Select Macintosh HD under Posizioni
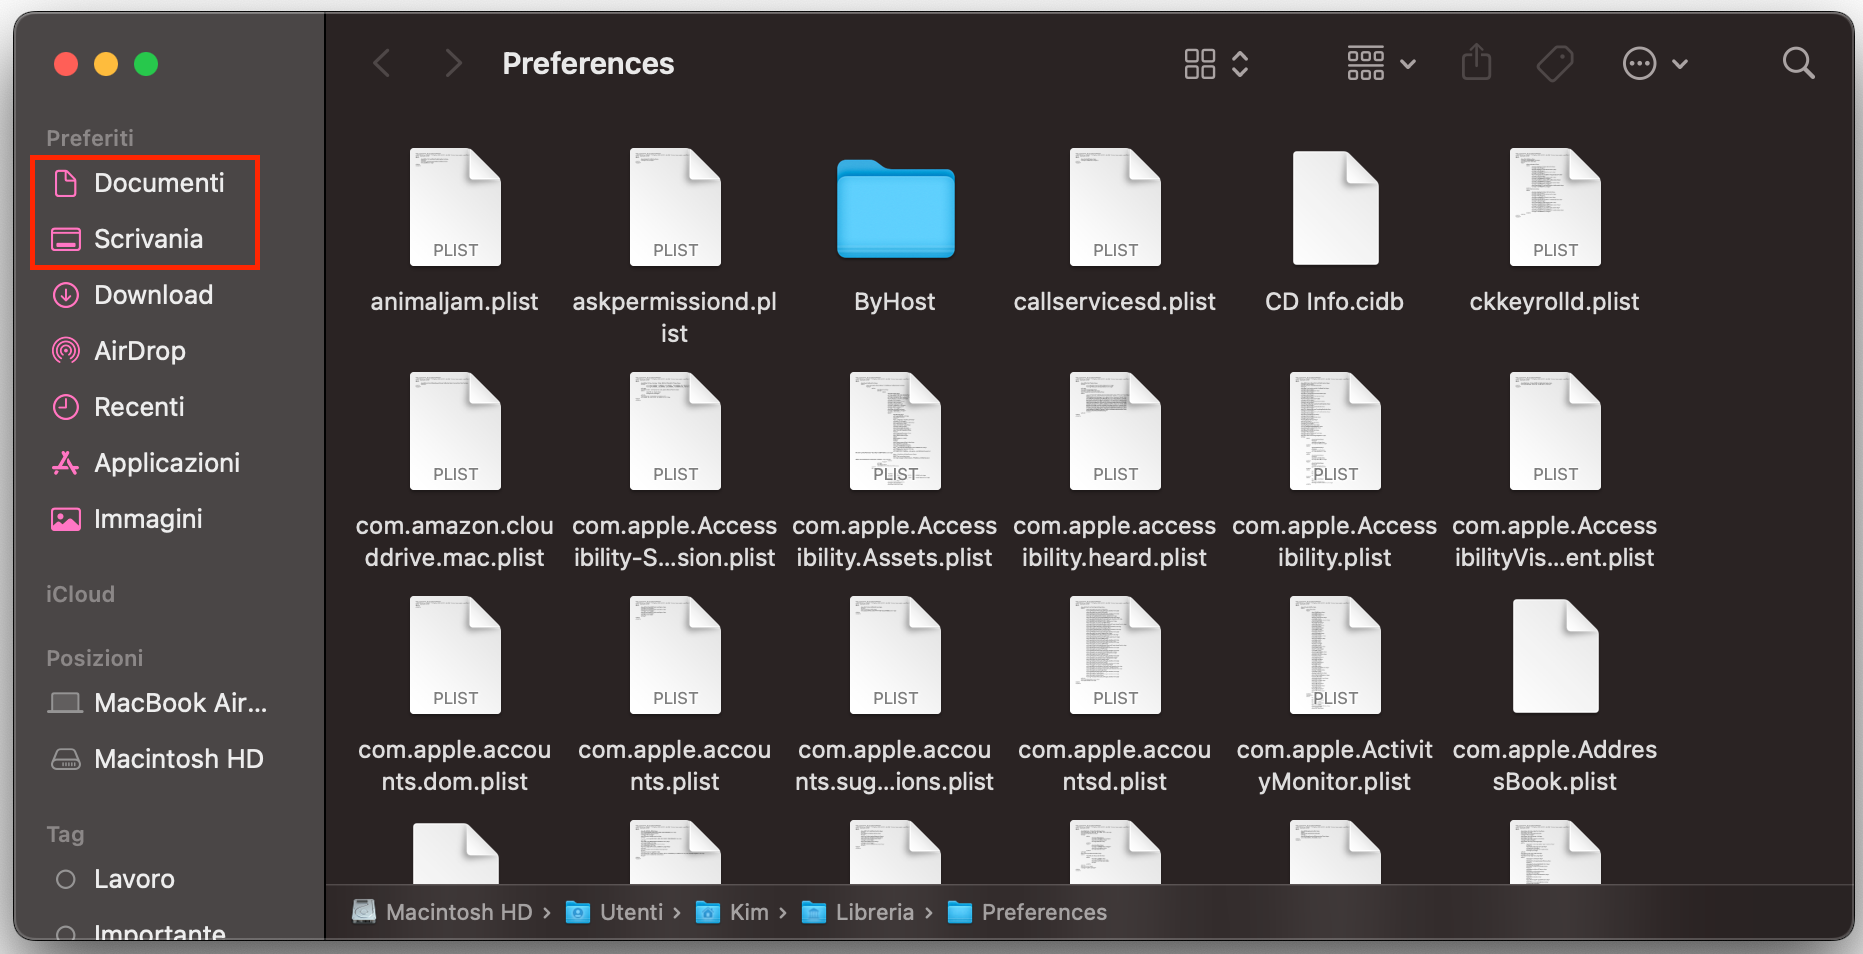This screenshot has width=1863, height=954. point(178,758)
